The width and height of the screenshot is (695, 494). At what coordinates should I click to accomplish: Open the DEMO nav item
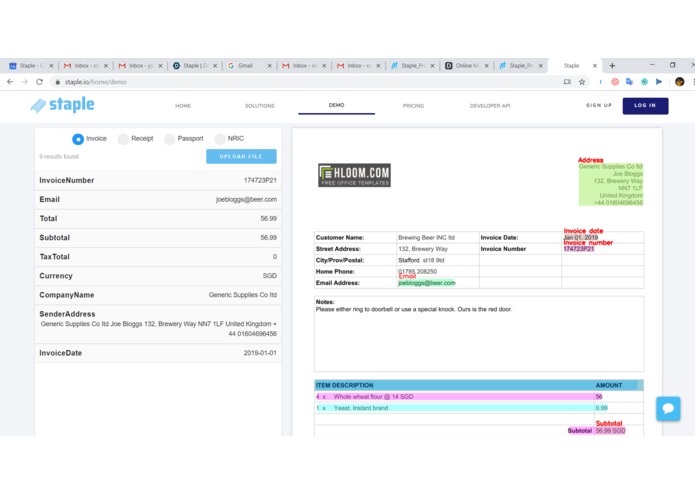pyautogui.click(x=336, y=105)
